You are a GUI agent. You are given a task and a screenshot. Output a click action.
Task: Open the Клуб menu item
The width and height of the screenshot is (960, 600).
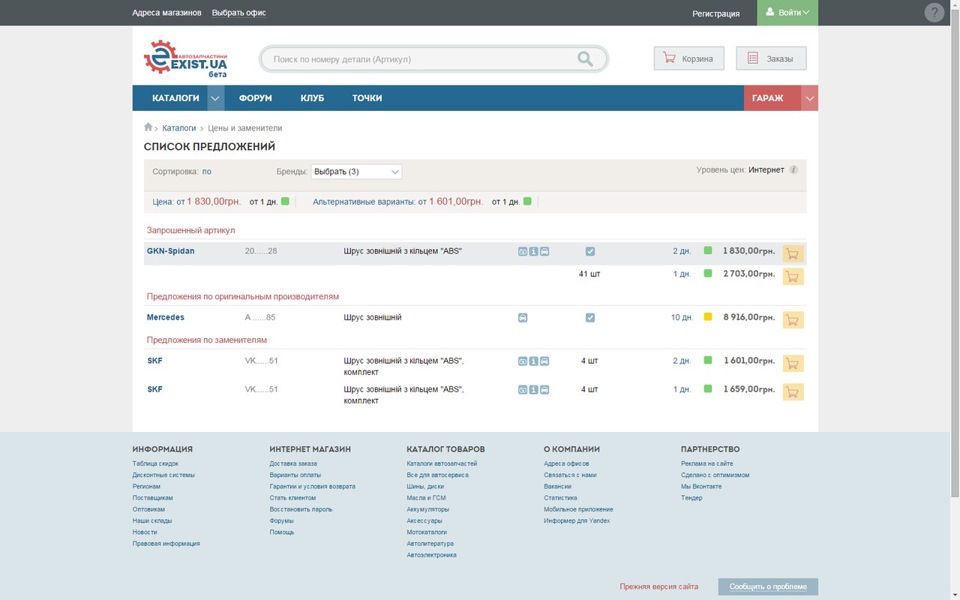[312, 98]
